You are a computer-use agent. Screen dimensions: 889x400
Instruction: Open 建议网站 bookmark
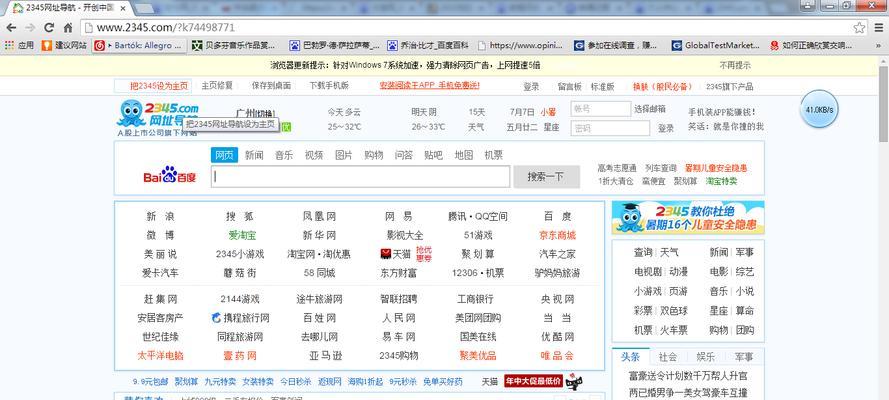click(64, 45)
